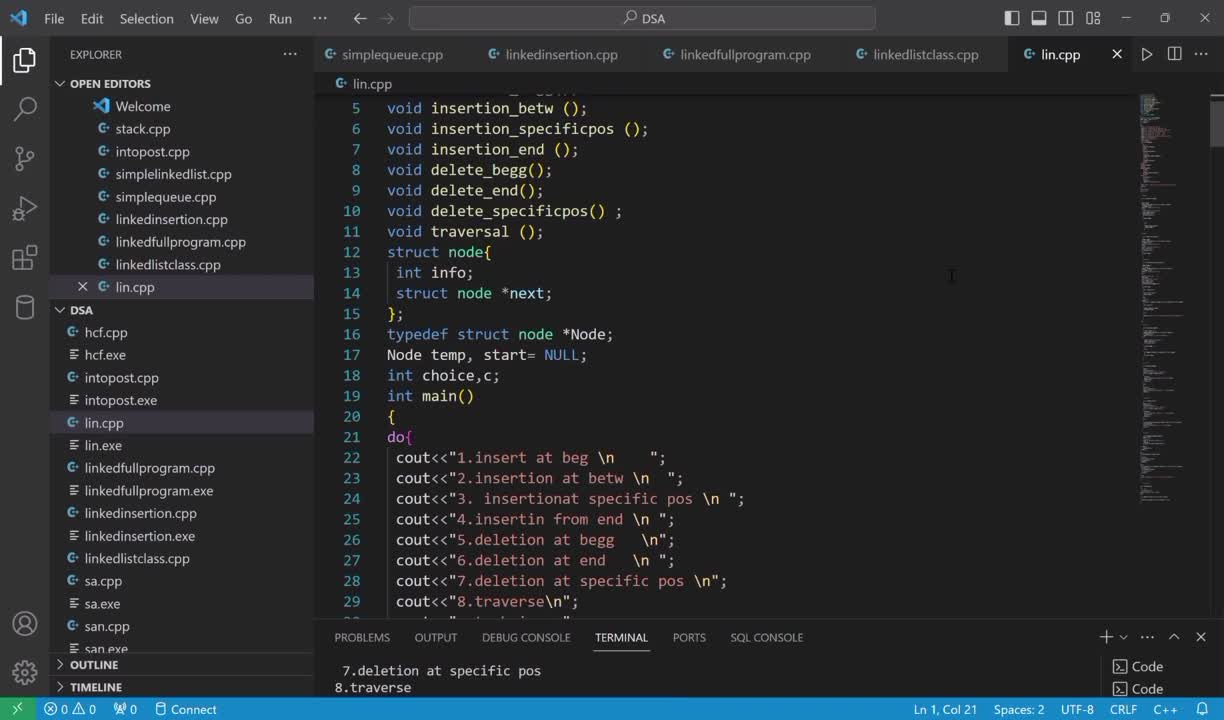Open Run and Debug view icon
The height and width of the screenshot is (720, 1224).
pyautogui.click(x=25, y=208)
